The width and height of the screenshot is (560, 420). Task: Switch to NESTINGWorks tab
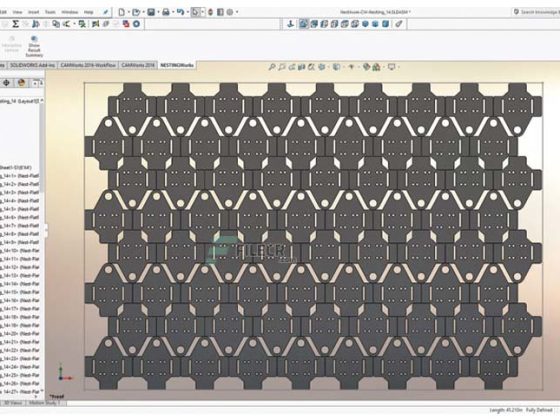[x=177, y=65]
